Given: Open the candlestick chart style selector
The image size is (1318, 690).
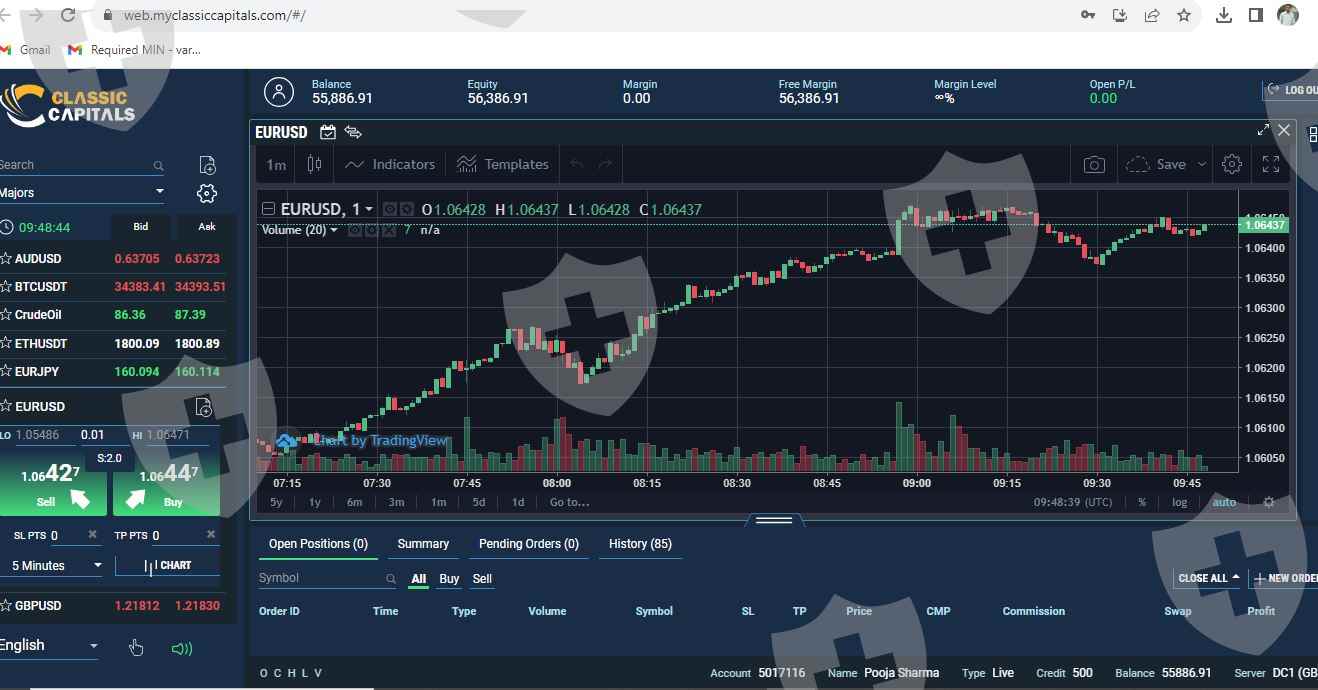Looking at the screenshot, I should click(x=315, y=164).
